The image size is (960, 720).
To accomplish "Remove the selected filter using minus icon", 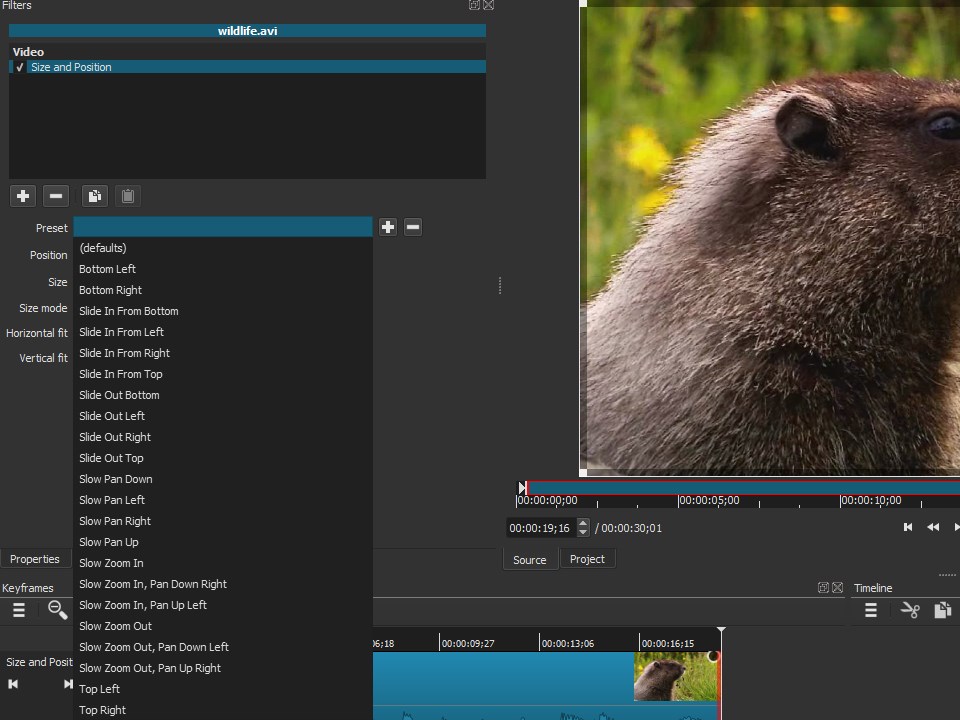I will tap(56, 195).
